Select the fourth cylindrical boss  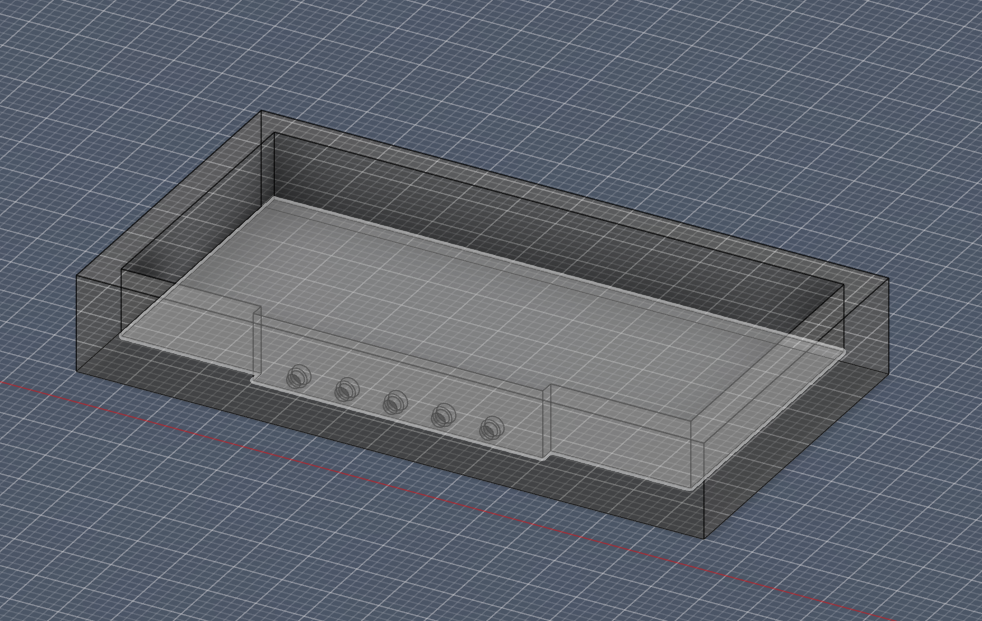441,415
